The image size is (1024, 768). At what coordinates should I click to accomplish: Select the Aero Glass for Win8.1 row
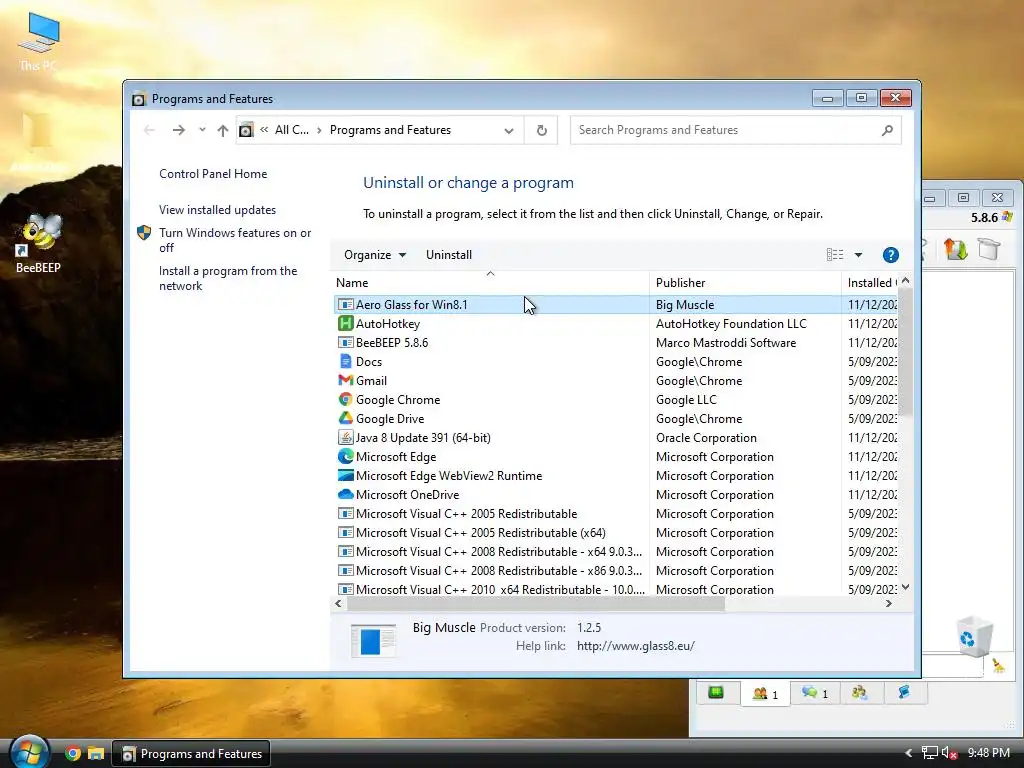point(616,304)
